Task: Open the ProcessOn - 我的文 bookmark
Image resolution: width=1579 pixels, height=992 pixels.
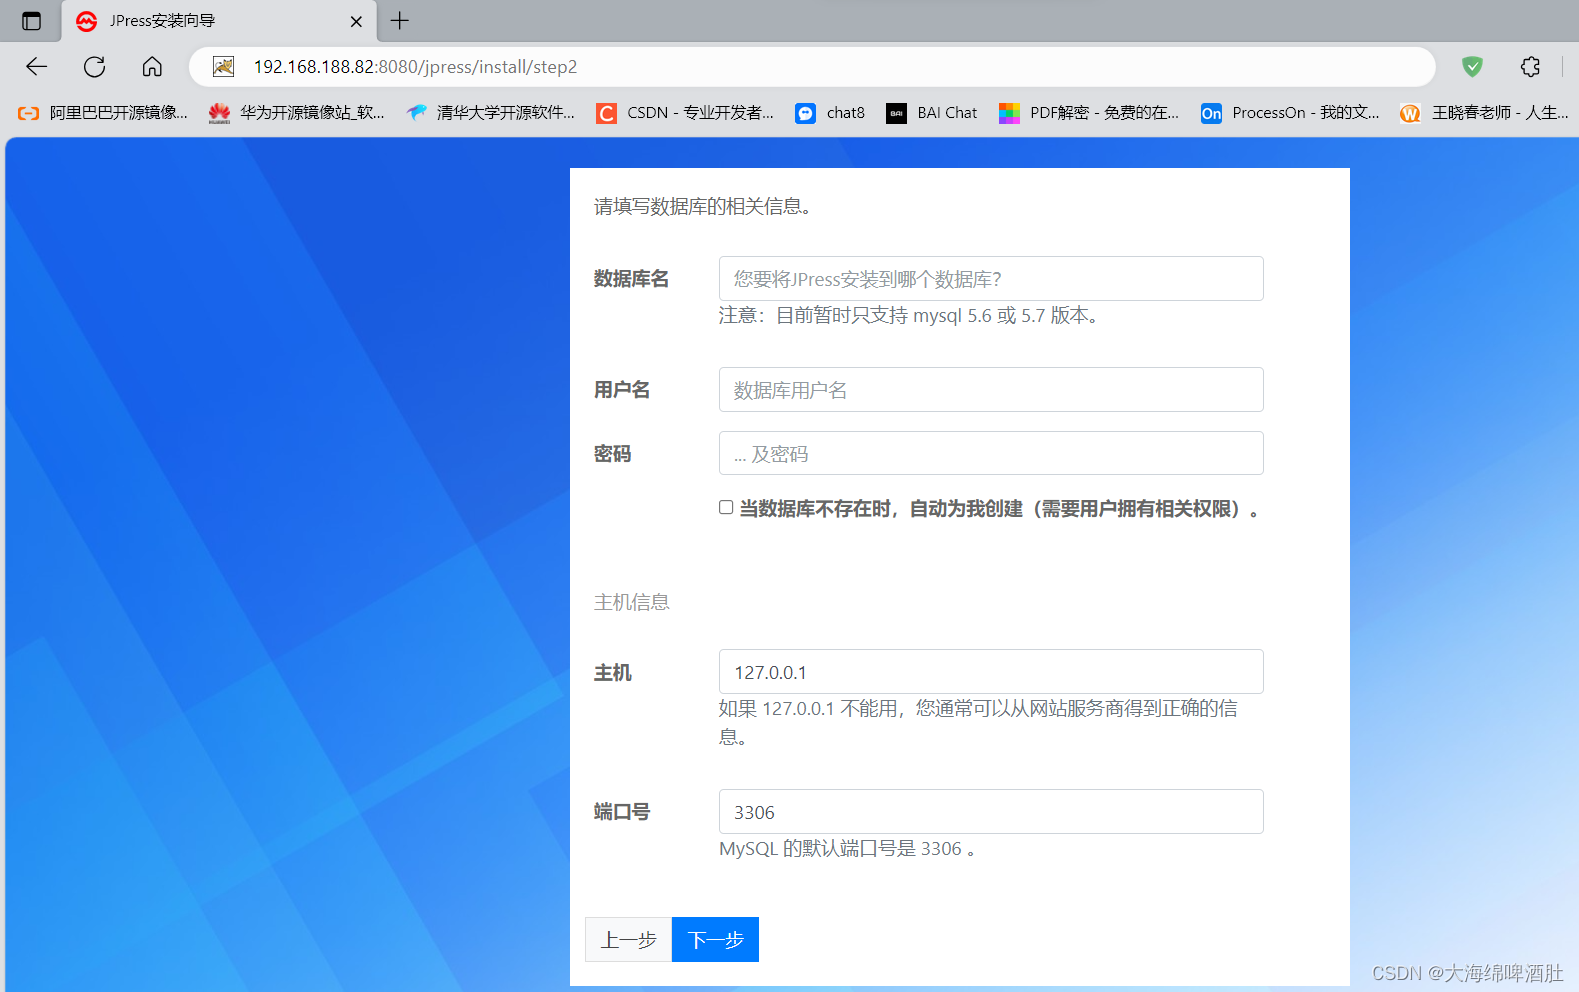Action: pos(1290,113)
